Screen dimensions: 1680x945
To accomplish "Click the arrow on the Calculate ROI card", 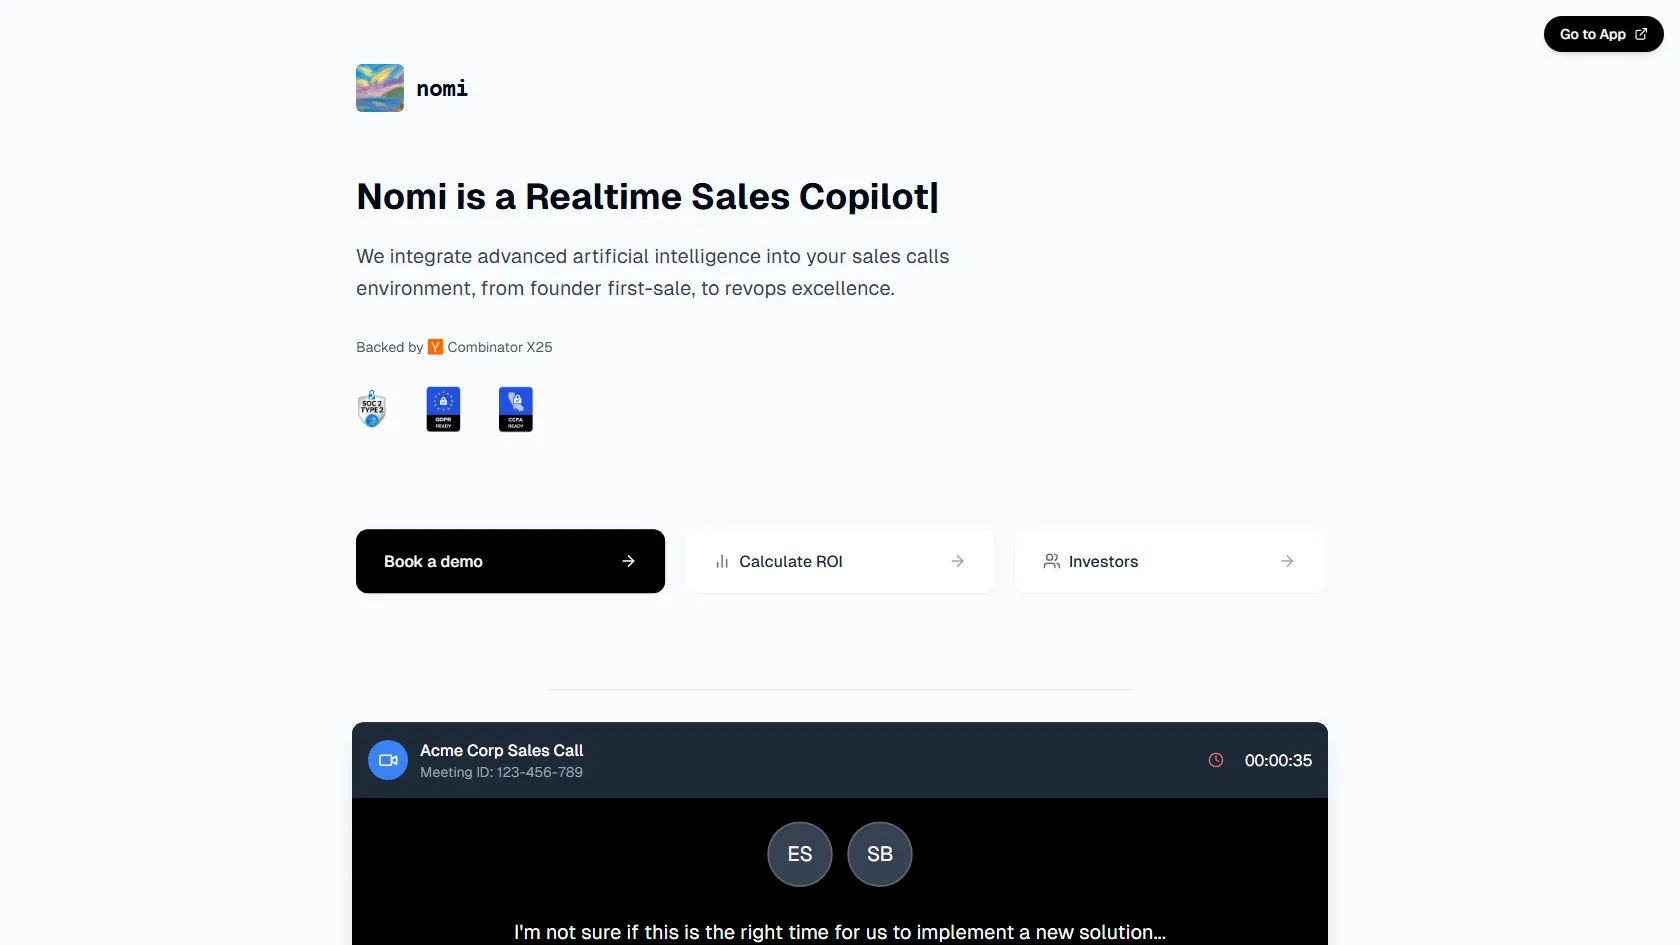I will coord(958,561).
